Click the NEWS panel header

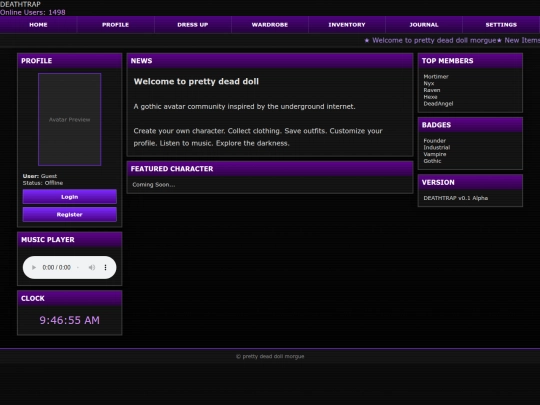(x=270, y=61)
